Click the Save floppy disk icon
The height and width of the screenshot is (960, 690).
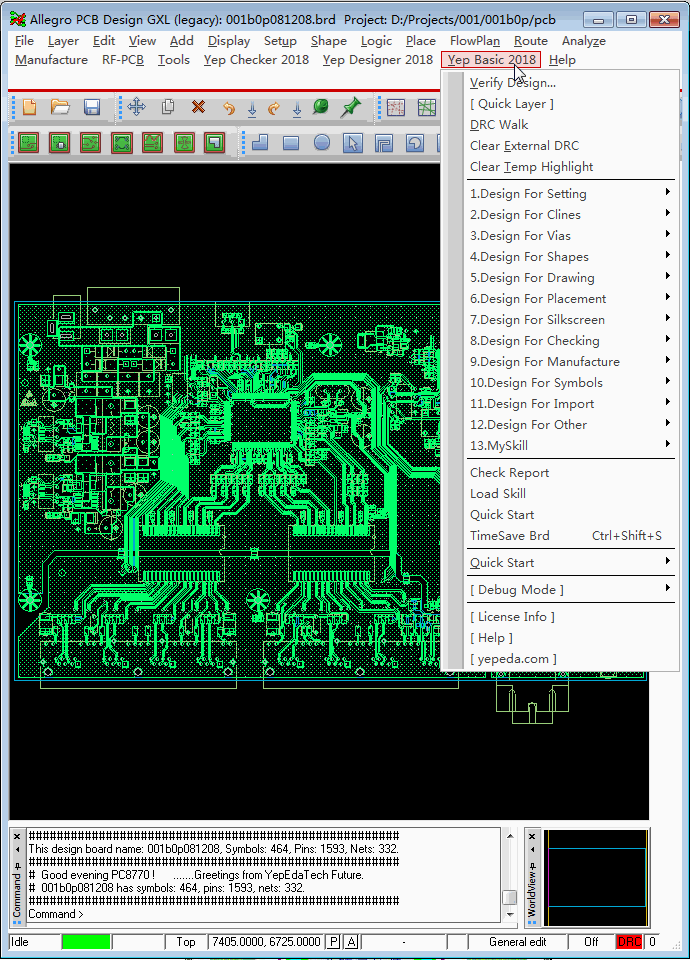[x=92, y=108]
